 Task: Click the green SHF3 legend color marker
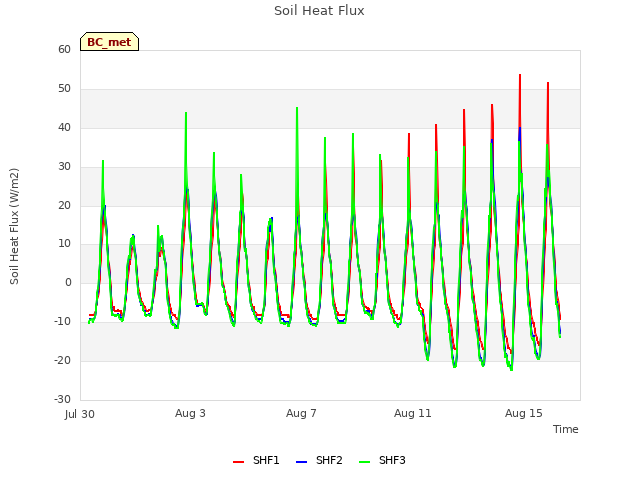click(x=364, y=462)
